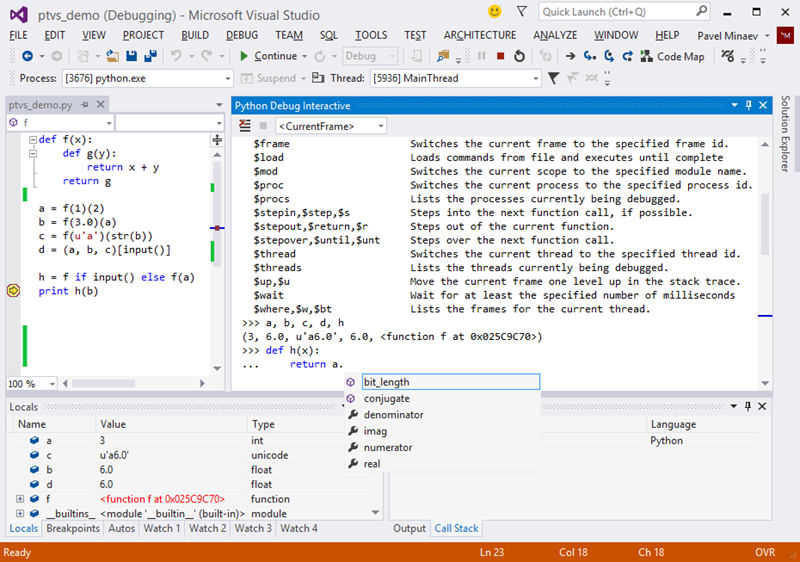
Task: Click the Show Next Statement arrow
Action: coord(570,56)
